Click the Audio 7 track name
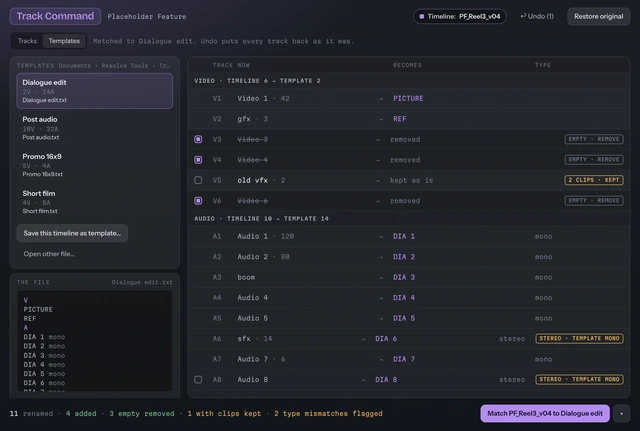Viewport: 640px width, 431px height. click(253, 359)
